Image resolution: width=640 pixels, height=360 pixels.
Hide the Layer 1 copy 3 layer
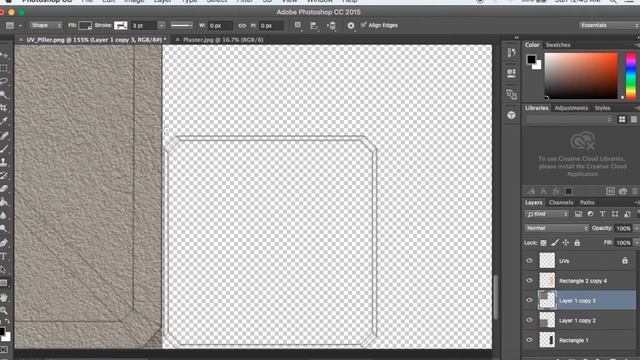click(529, 300)
